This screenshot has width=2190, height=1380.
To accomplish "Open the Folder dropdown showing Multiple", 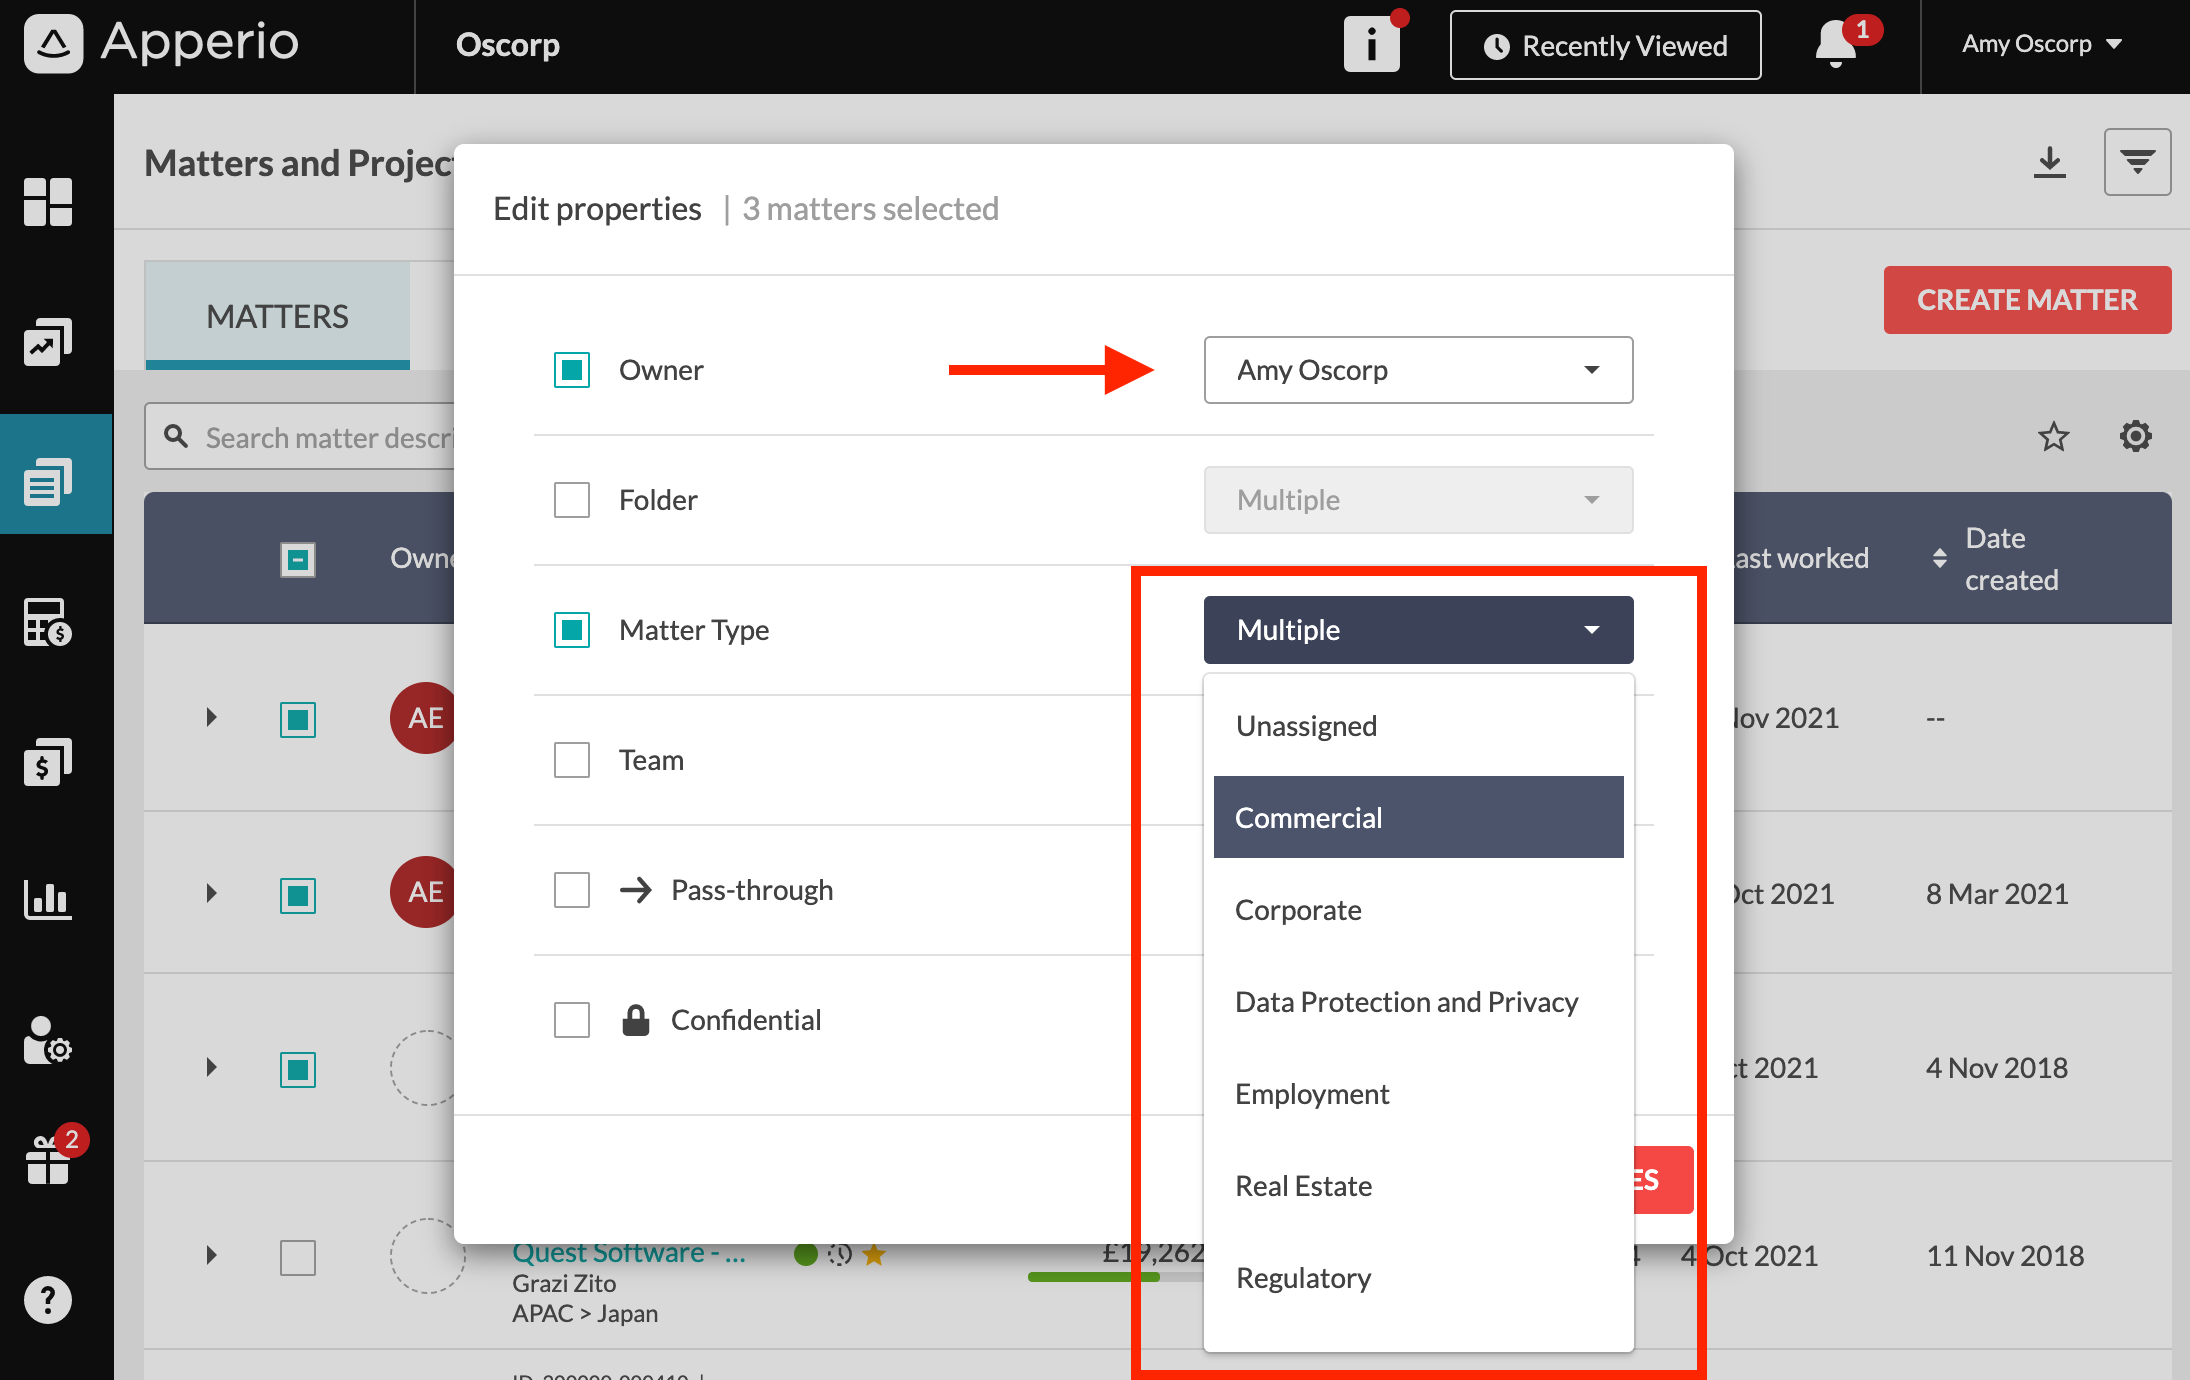I will click(x=1418, y=500).
